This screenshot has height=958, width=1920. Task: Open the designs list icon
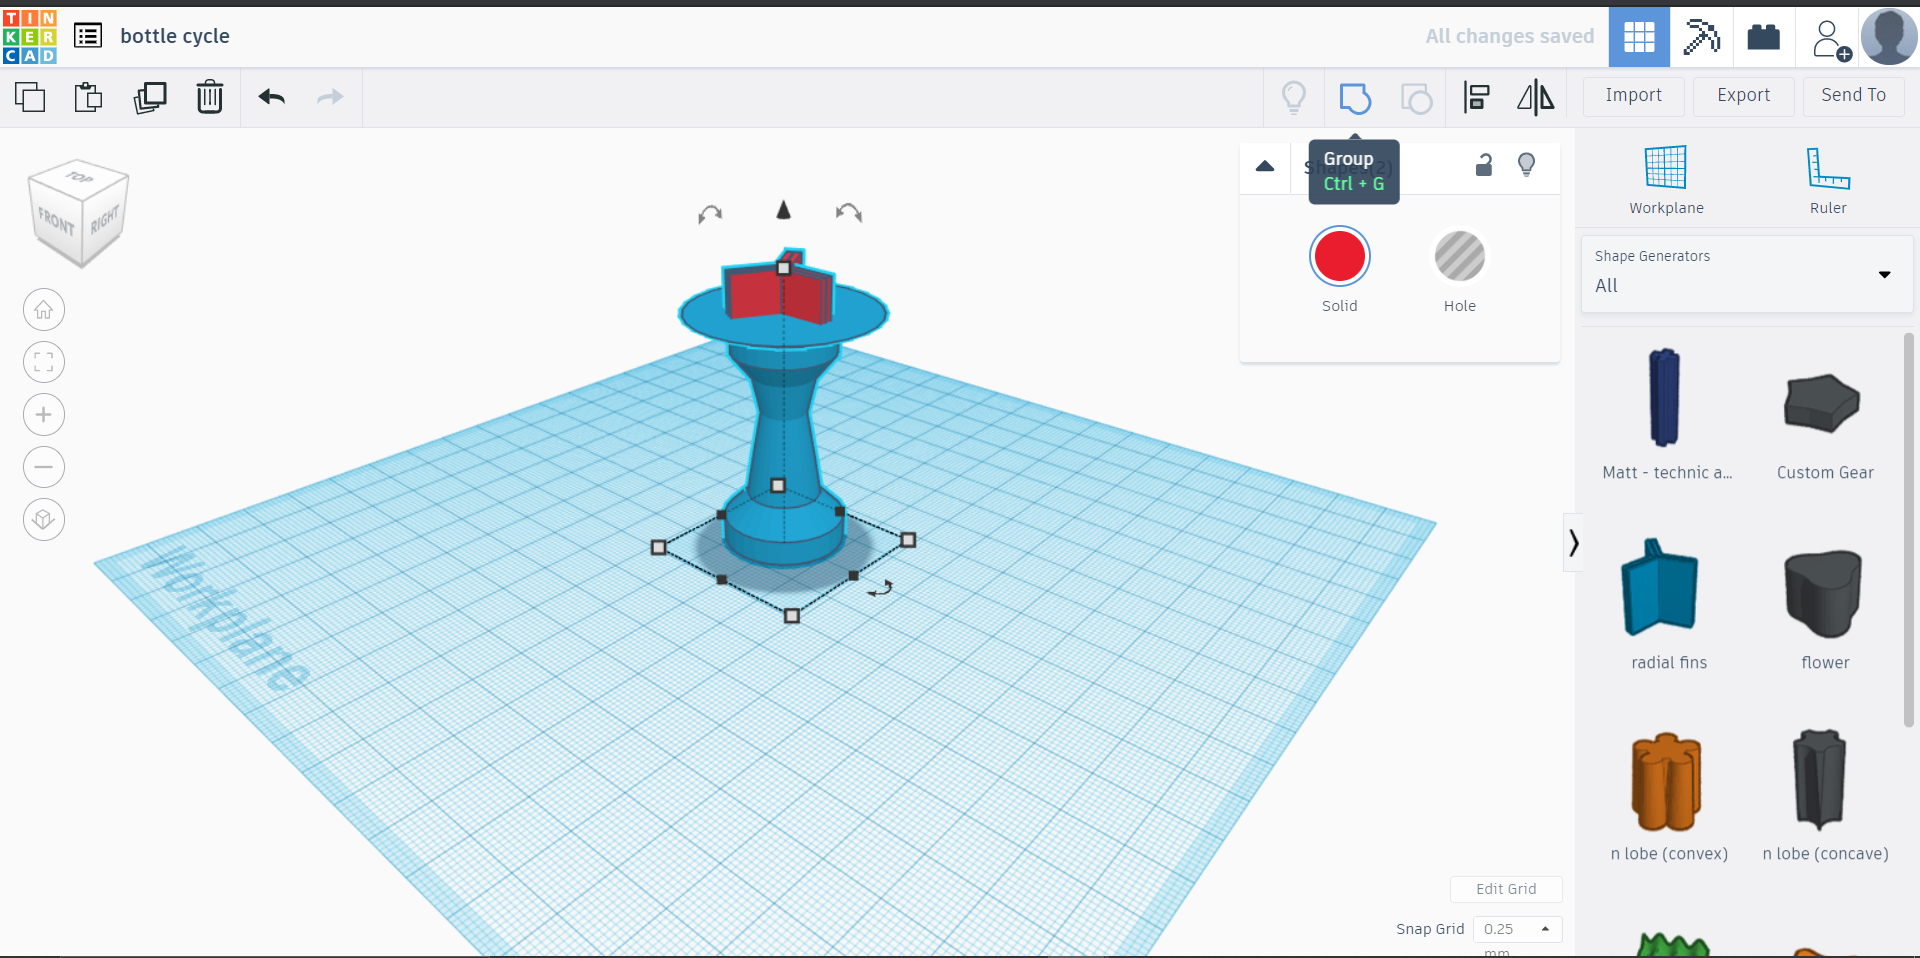pyautogui.click(x=88, y=36)
